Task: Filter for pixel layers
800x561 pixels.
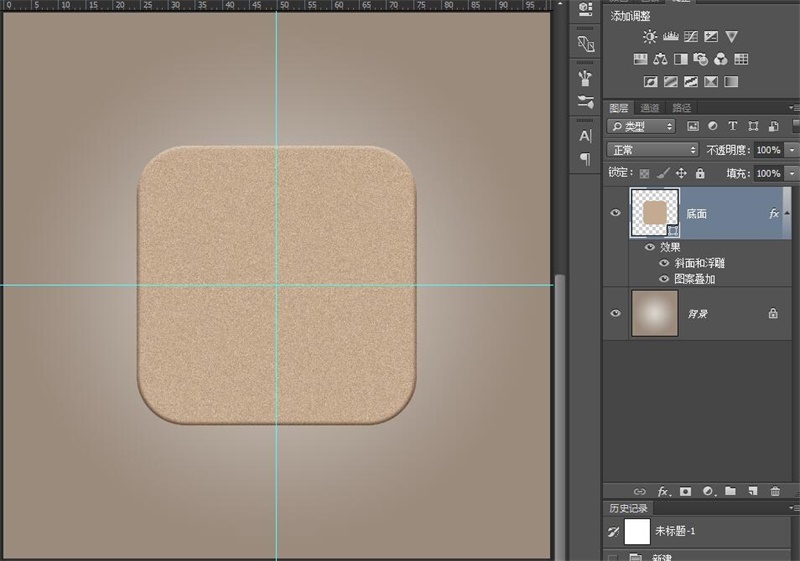Action: 692,126
